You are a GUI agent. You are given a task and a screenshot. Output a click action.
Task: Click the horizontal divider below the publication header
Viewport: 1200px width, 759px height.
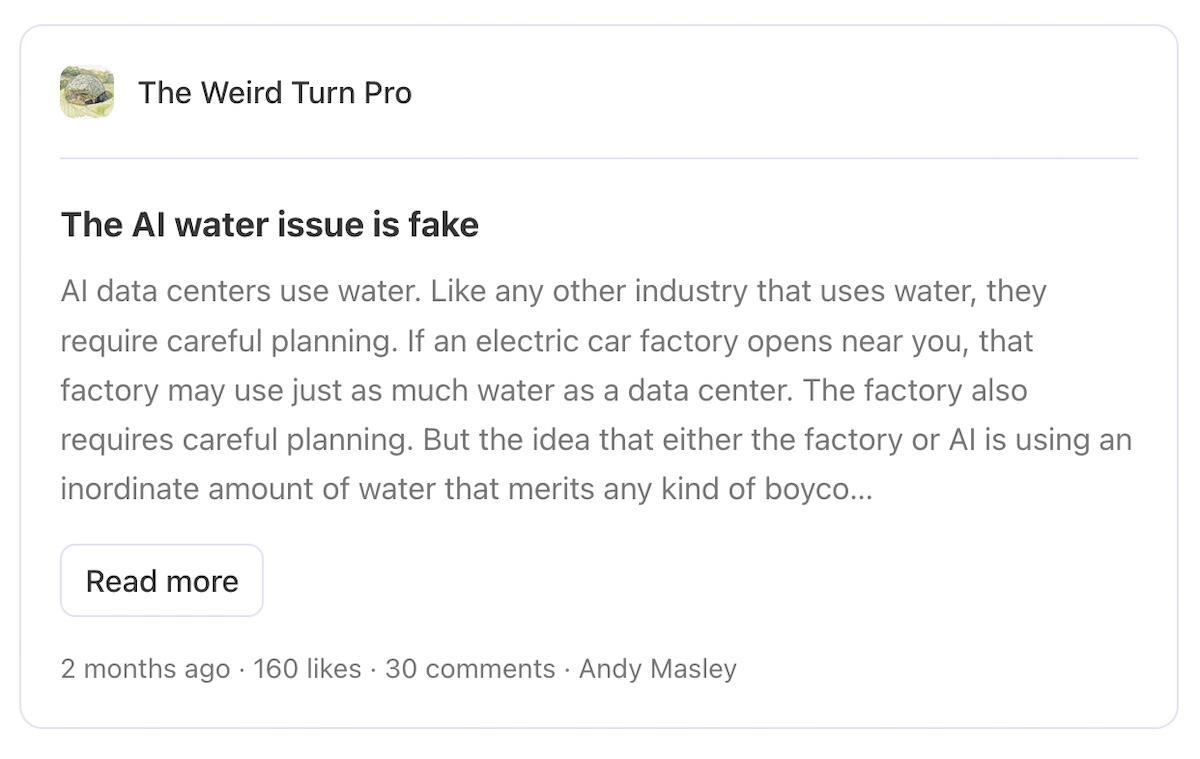[598, 158]
